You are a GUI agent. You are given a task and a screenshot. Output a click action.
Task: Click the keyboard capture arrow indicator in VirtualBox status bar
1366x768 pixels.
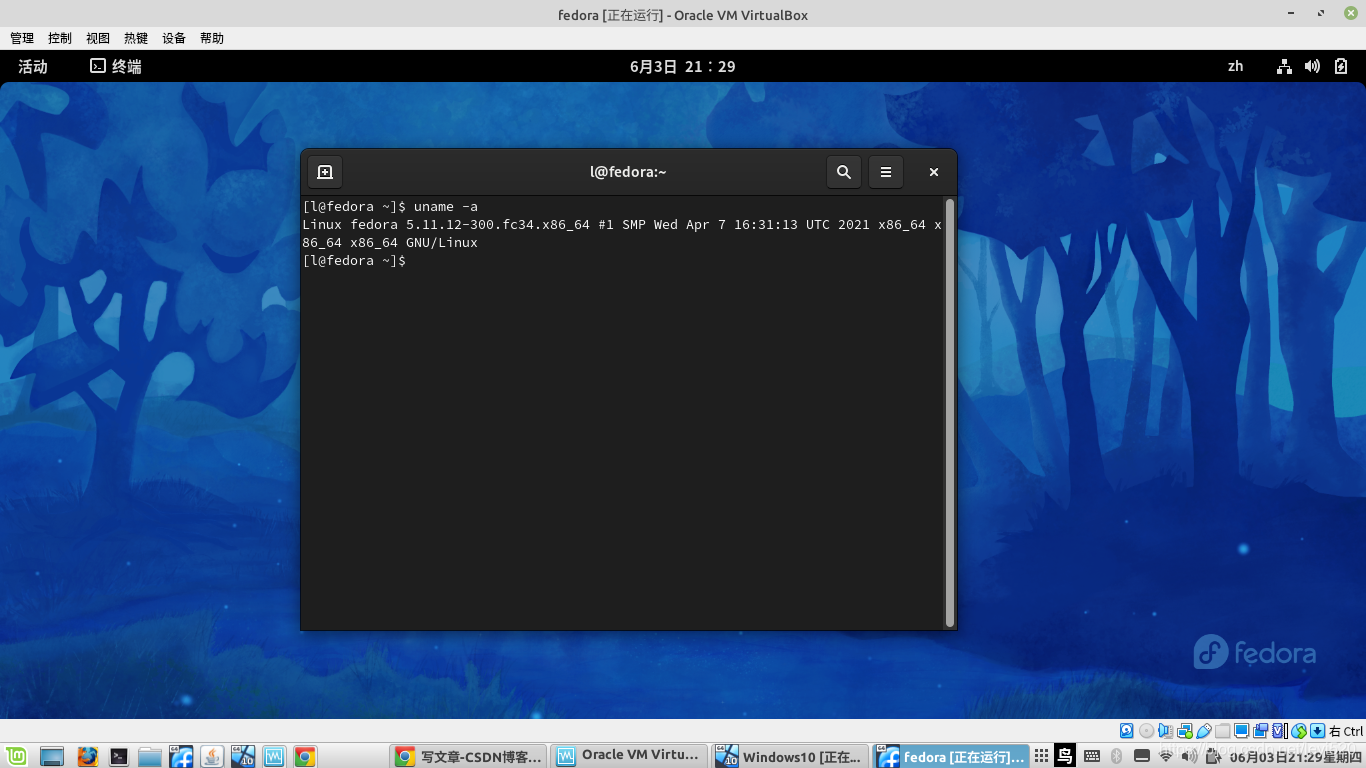[x=1317, y=731]
